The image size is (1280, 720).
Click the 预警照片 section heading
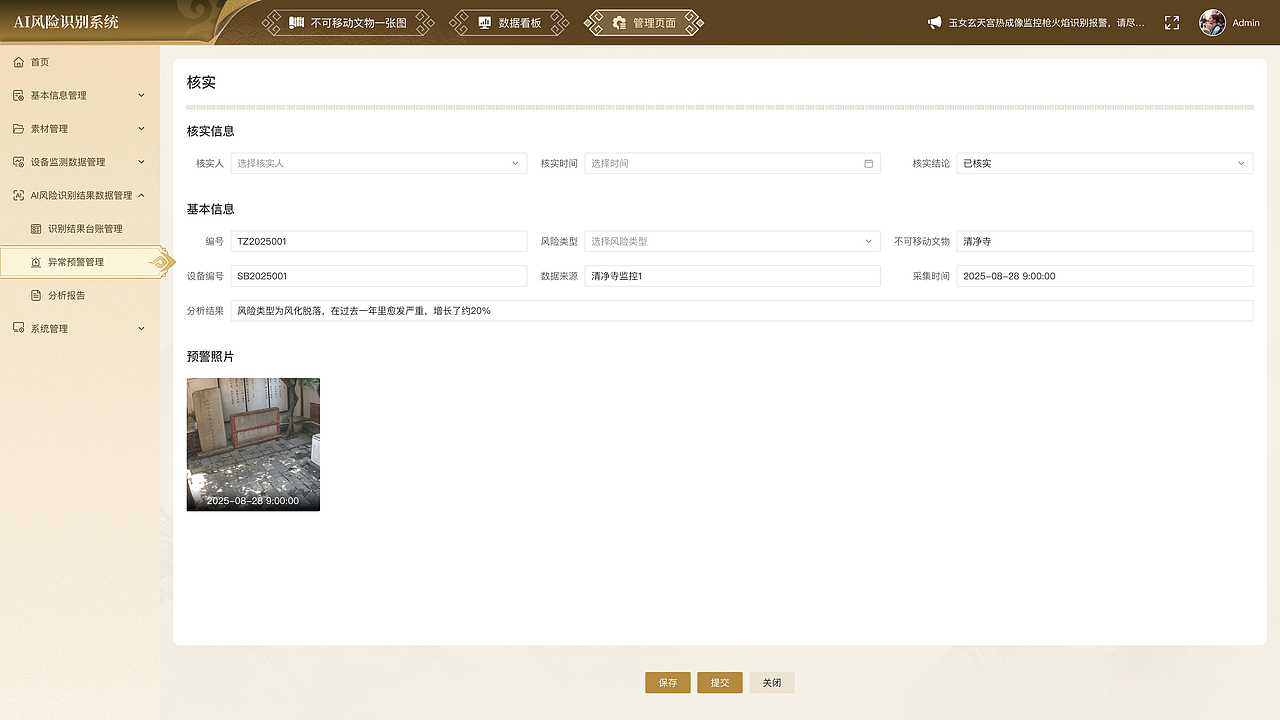click(x=210, y=356)
